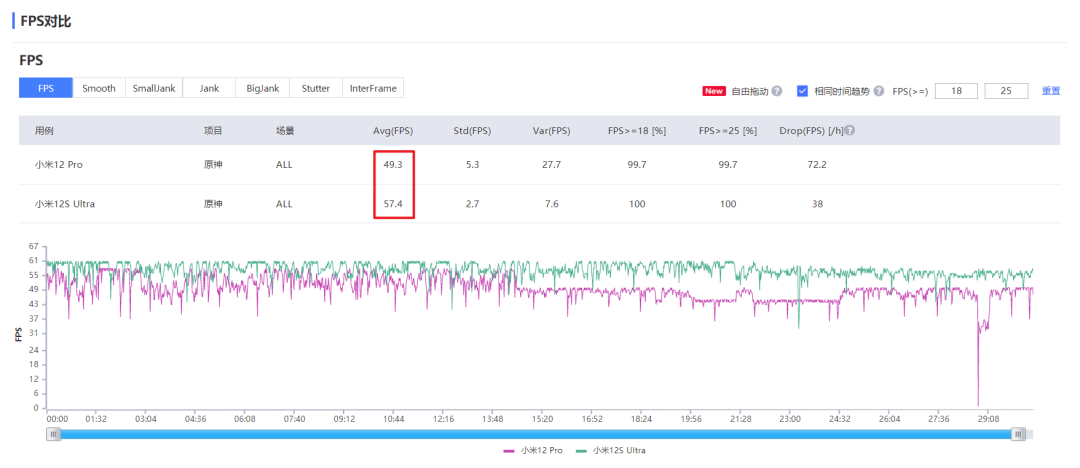The image size is (1080, 468).
Task: Click the right handle of time range slider
Action: click(x=1018, y=434)
